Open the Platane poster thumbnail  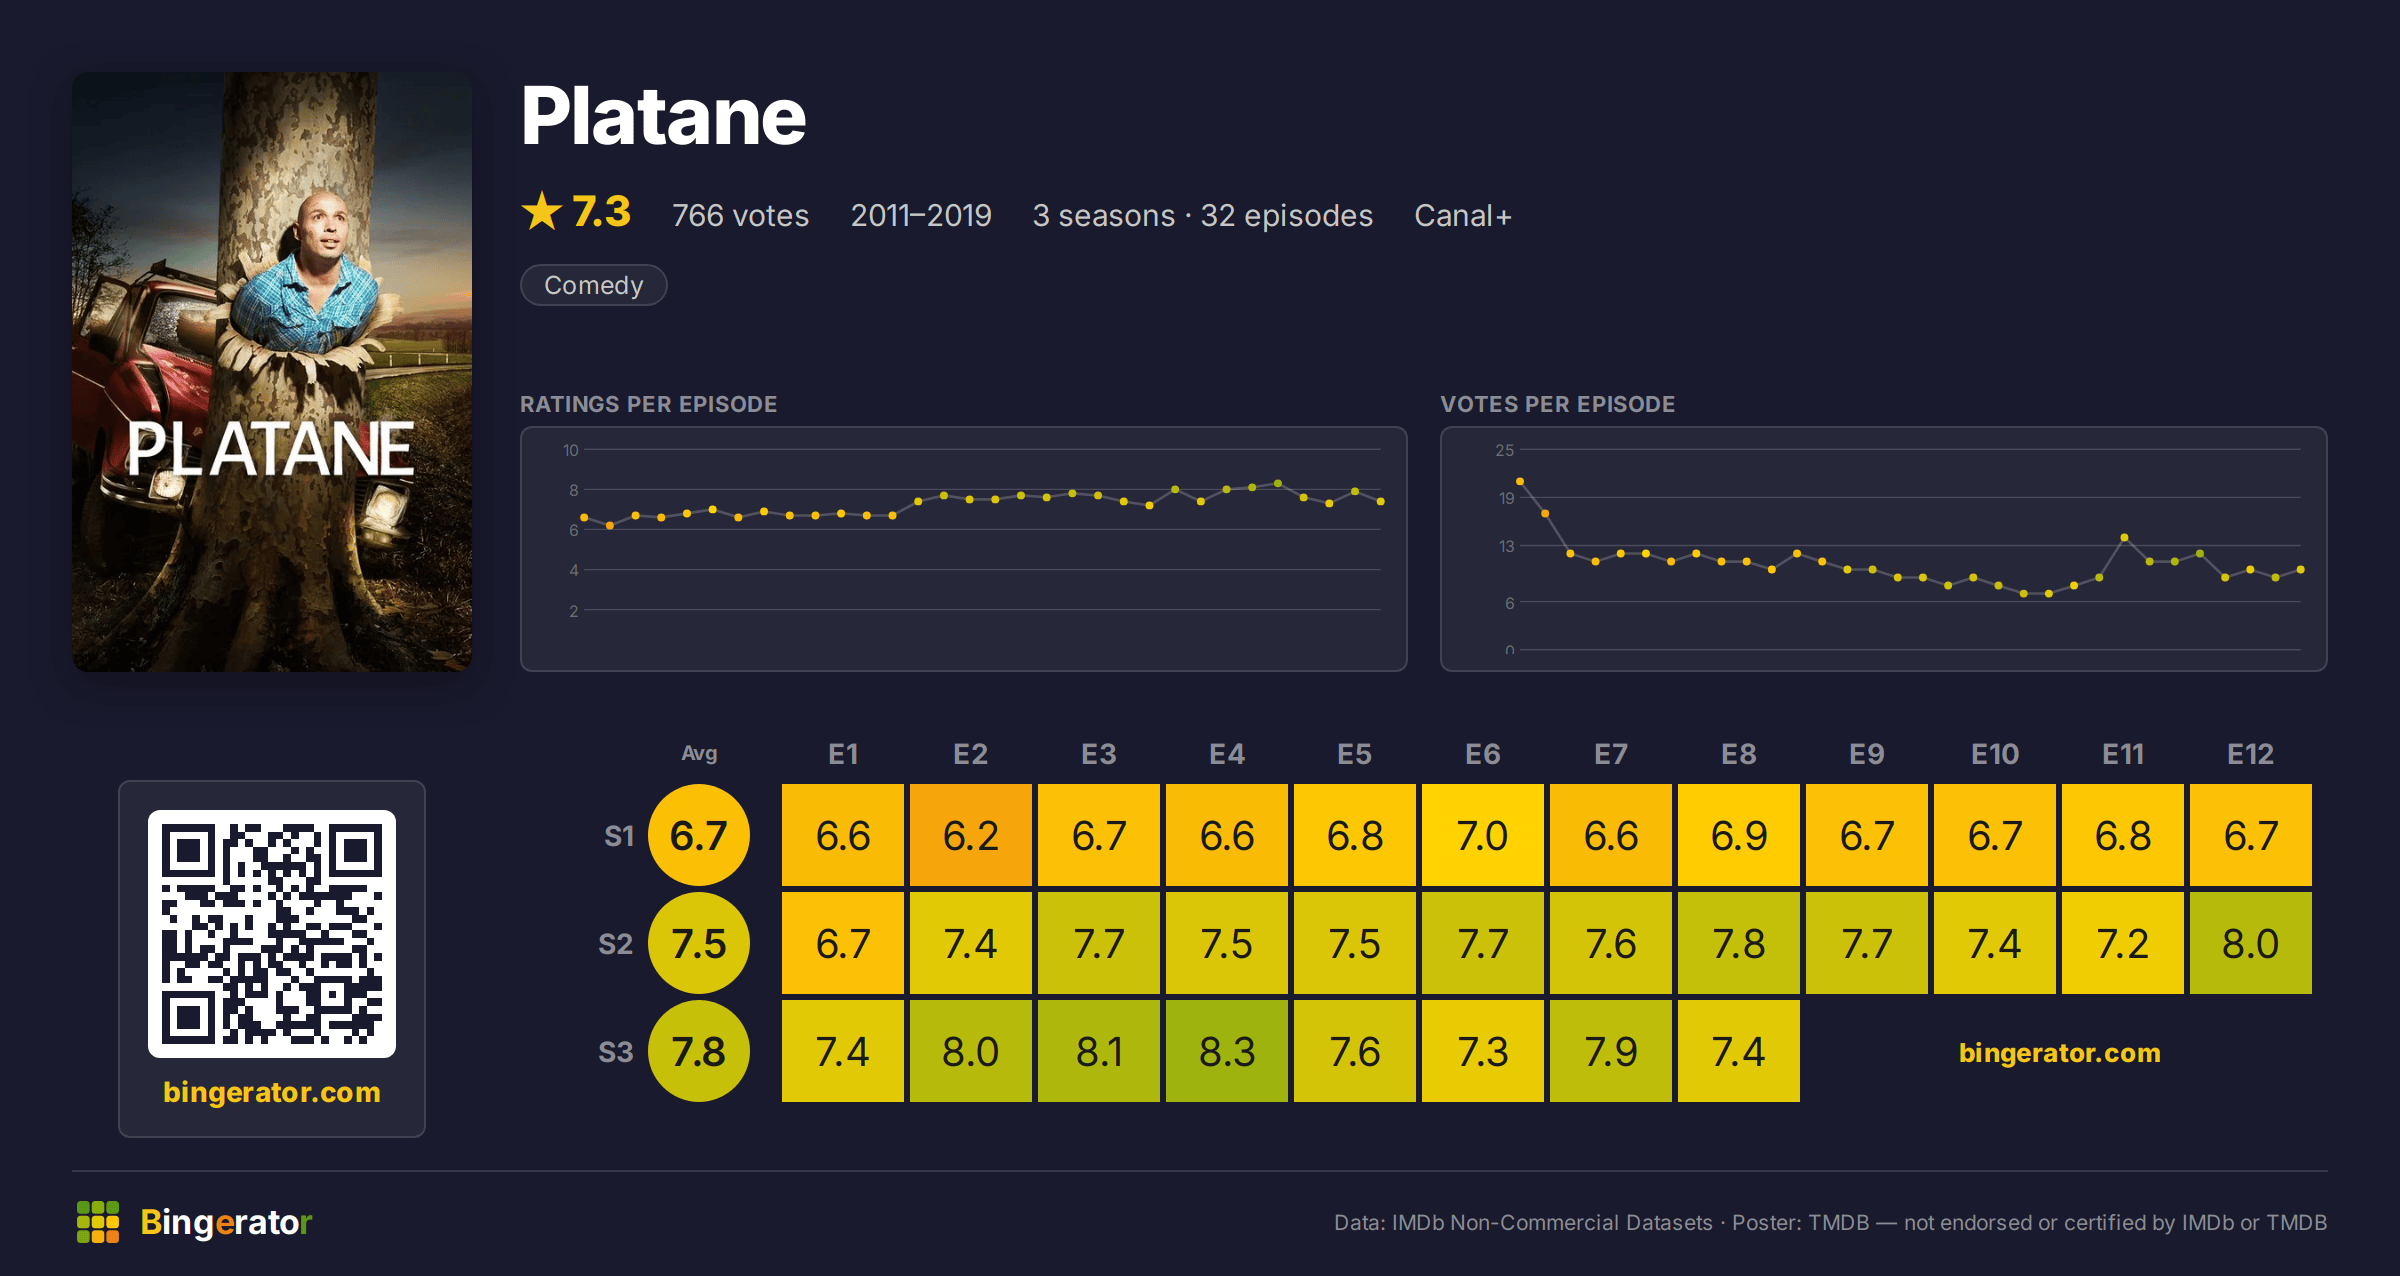272,372
